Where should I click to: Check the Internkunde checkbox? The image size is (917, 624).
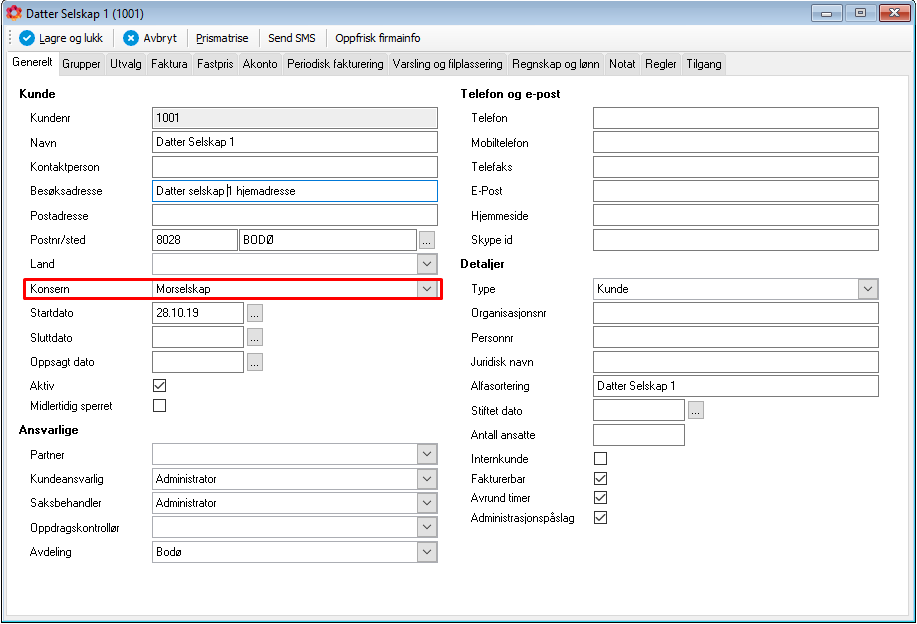(600, 458)
